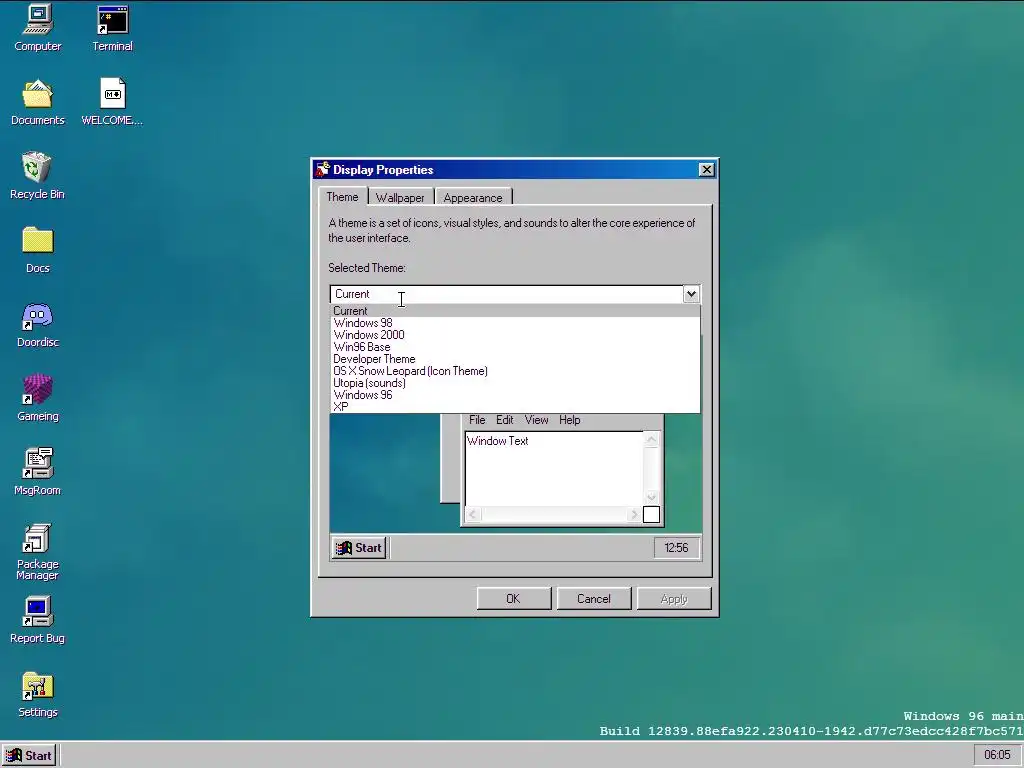Launch the Doordisc shortcut icon

click(x=37, y=324)
